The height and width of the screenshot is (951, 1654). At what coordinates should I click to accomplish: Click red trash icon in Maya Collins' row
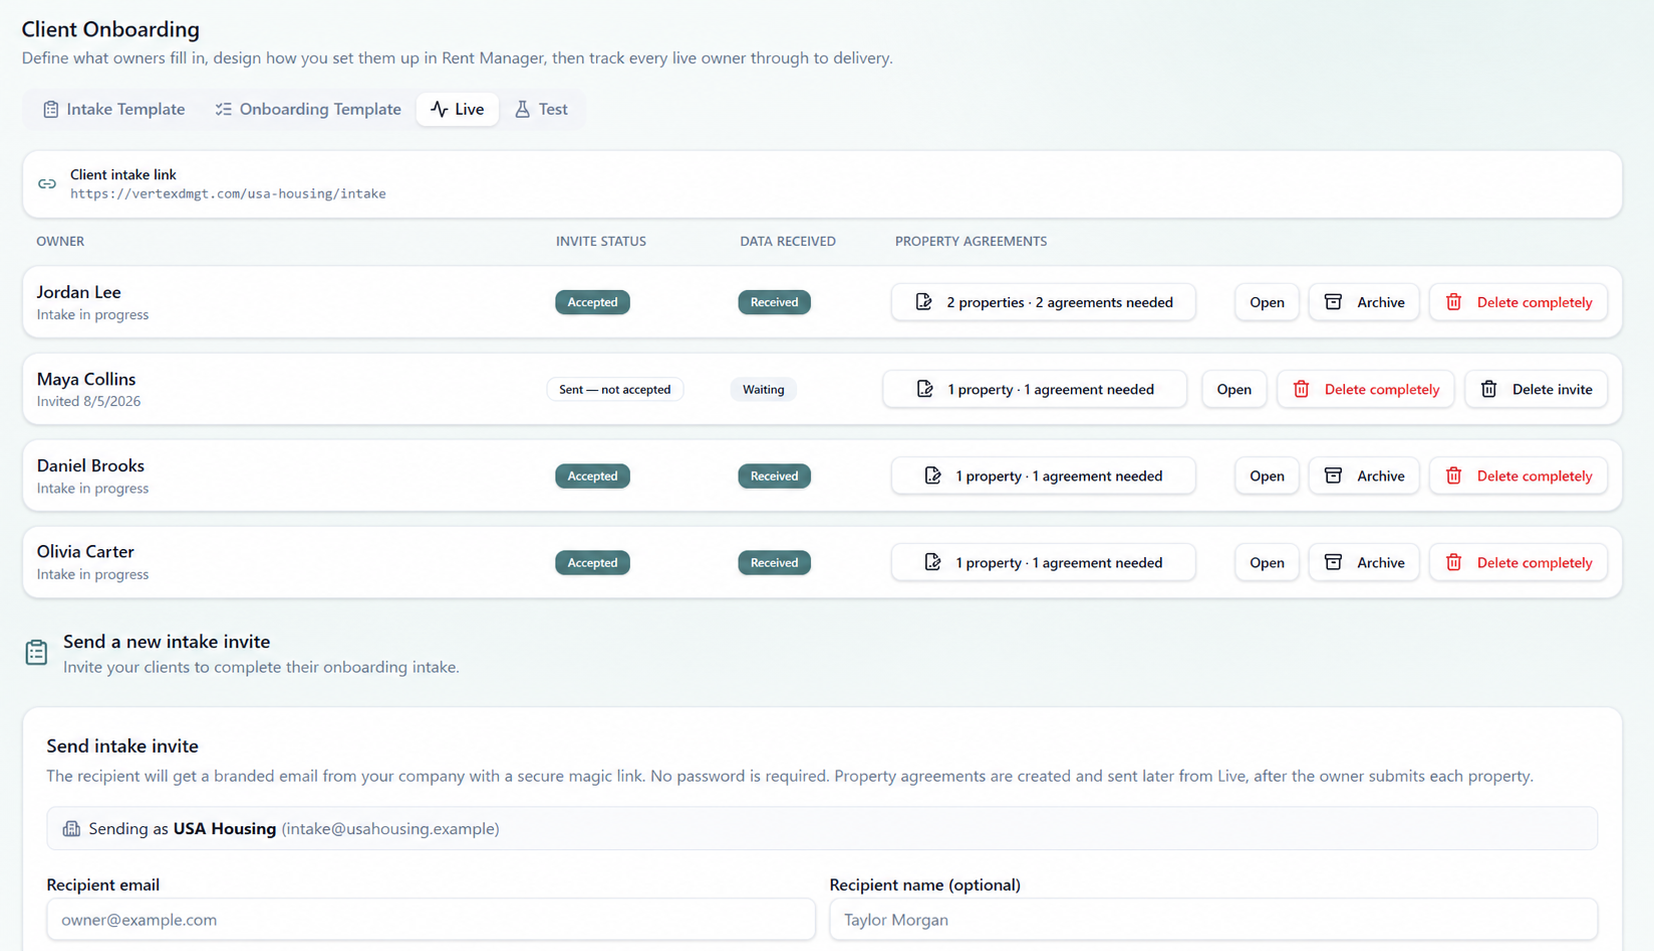click(1301, 389)
